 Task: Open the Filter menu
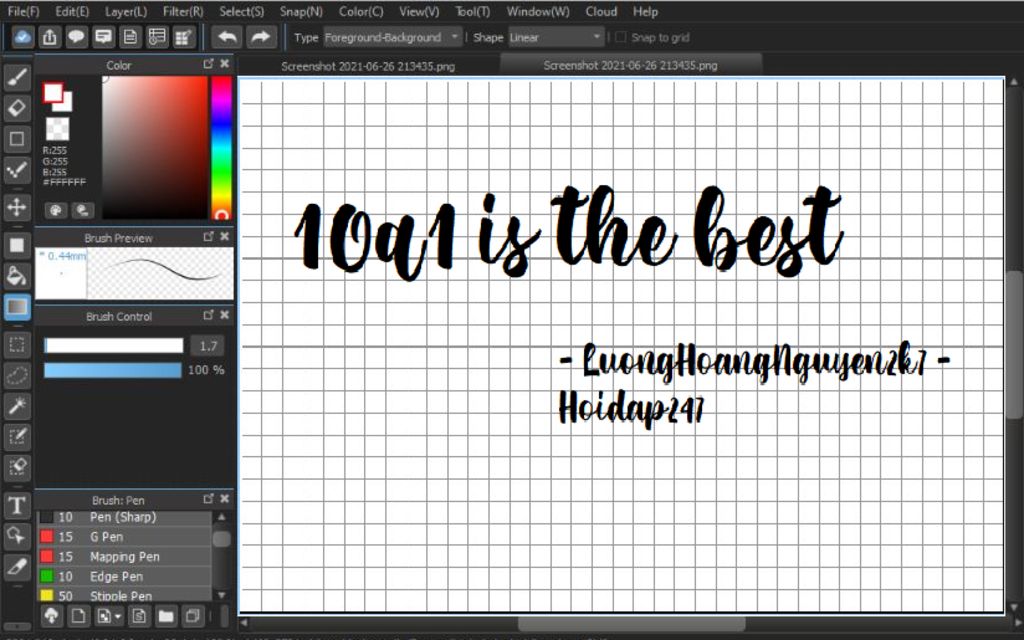(x=183, y=12)
